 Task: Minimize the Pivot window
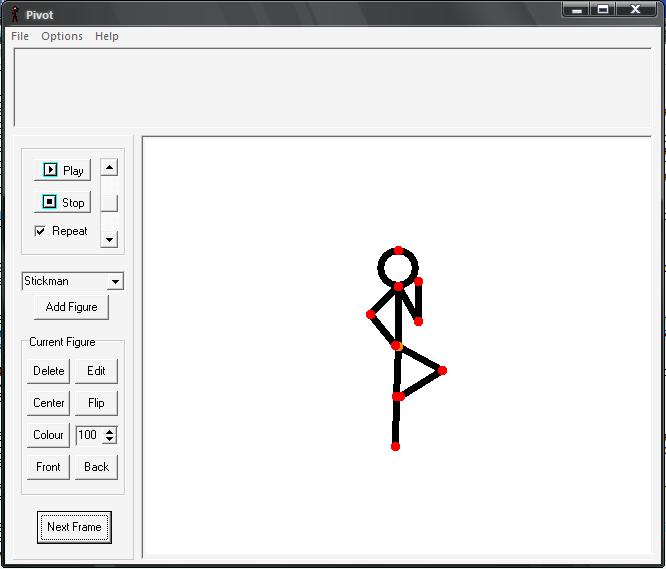click(x=576, y=9)
